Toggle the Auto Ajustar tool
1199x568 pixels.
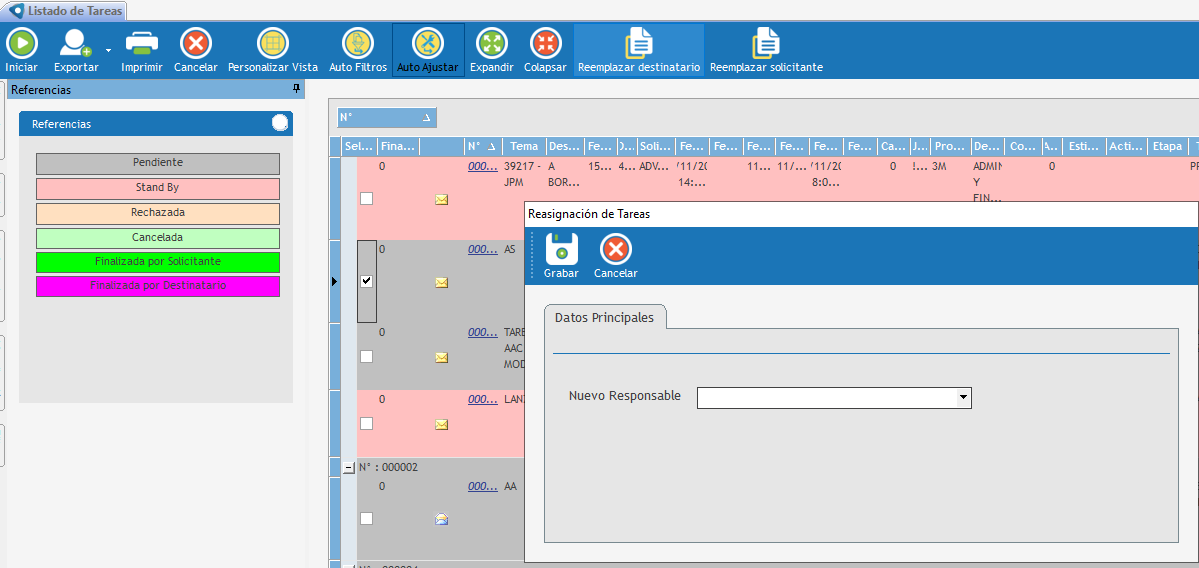pyautogui.click(x=427, y=43)
